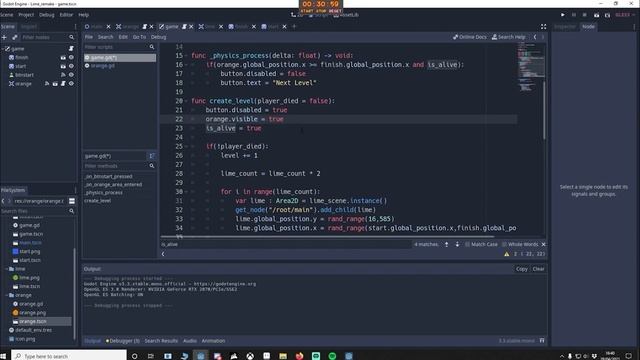Open the Help menu

click(x=84, y=15)
